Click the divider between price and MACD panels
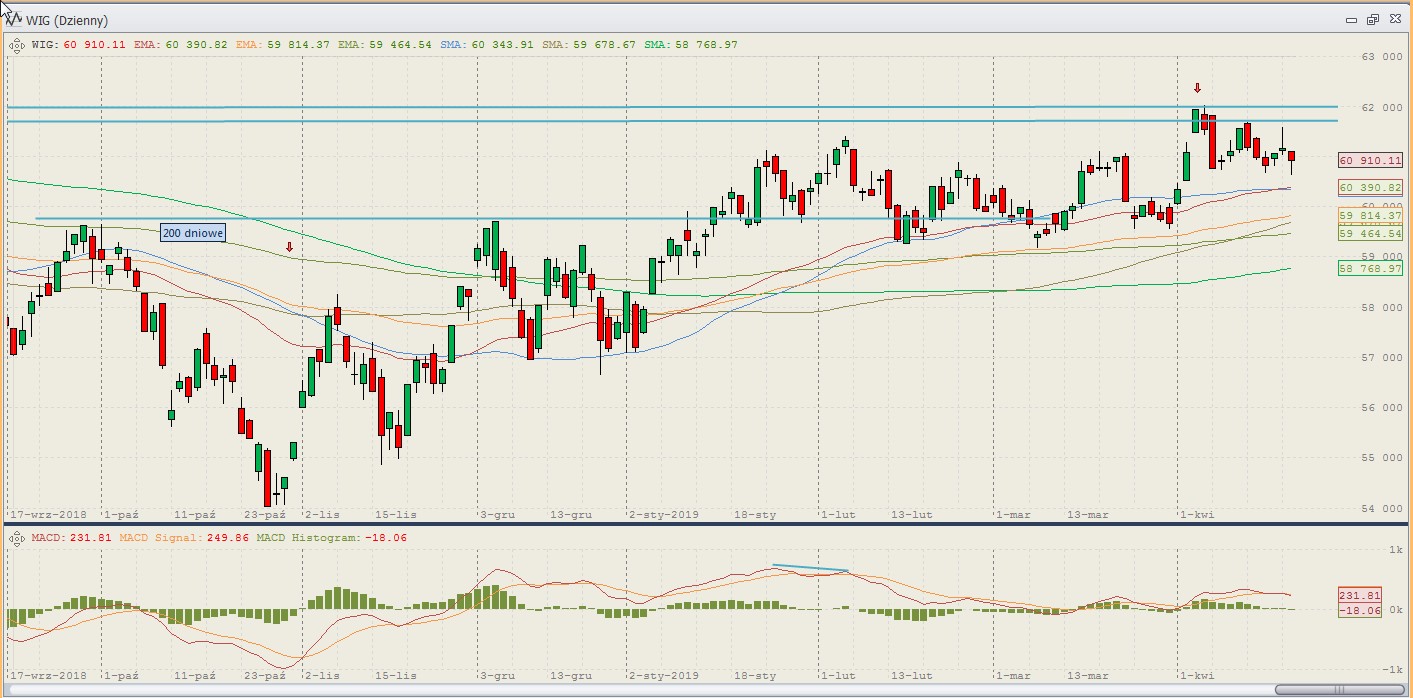The height and width of the screenshot is (698, 1413). pos(700,523)
